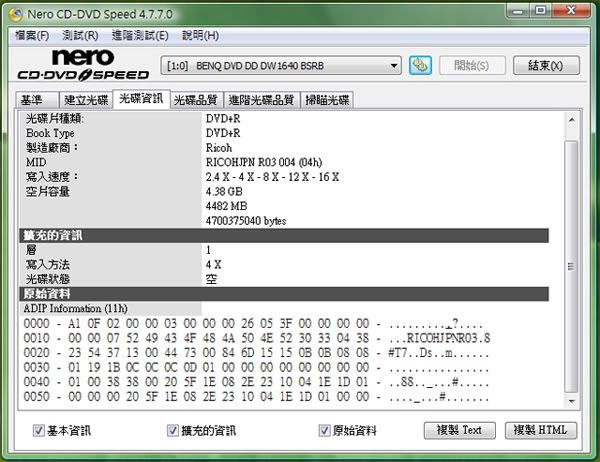The image size is (600, 462).
Task: Click the 光碟片種類 label
Action: pyautogui.click(x=55, y=119)
